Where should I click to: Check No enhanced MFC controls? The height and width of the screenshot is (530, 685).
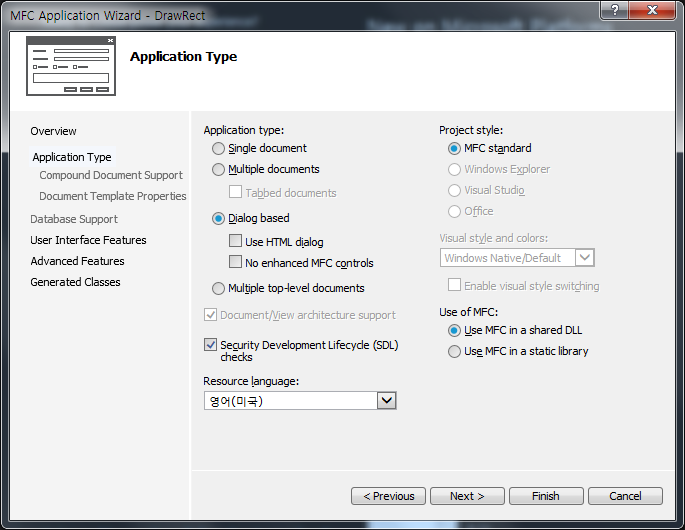(235, 262)
